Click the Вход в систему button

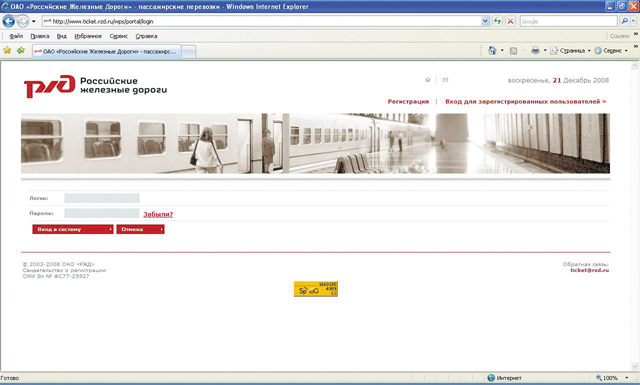coord(73,229)
